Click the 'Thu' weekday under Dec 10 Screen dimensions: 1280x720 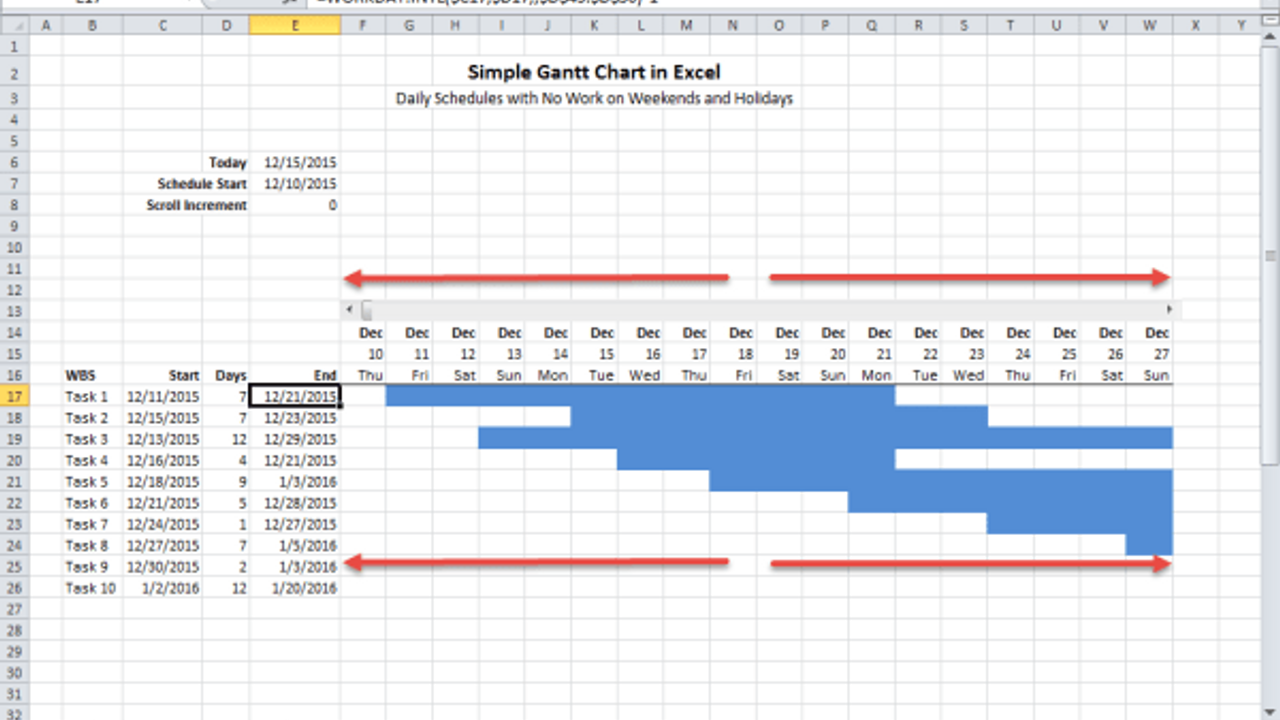[x=370, y=376]
